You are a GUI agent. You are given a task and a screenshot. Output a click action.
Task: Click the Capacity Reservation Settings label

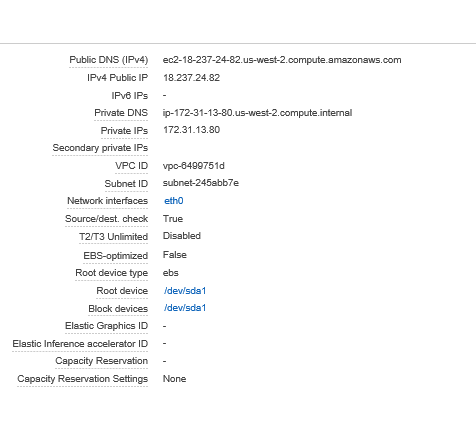pos(82,379)
